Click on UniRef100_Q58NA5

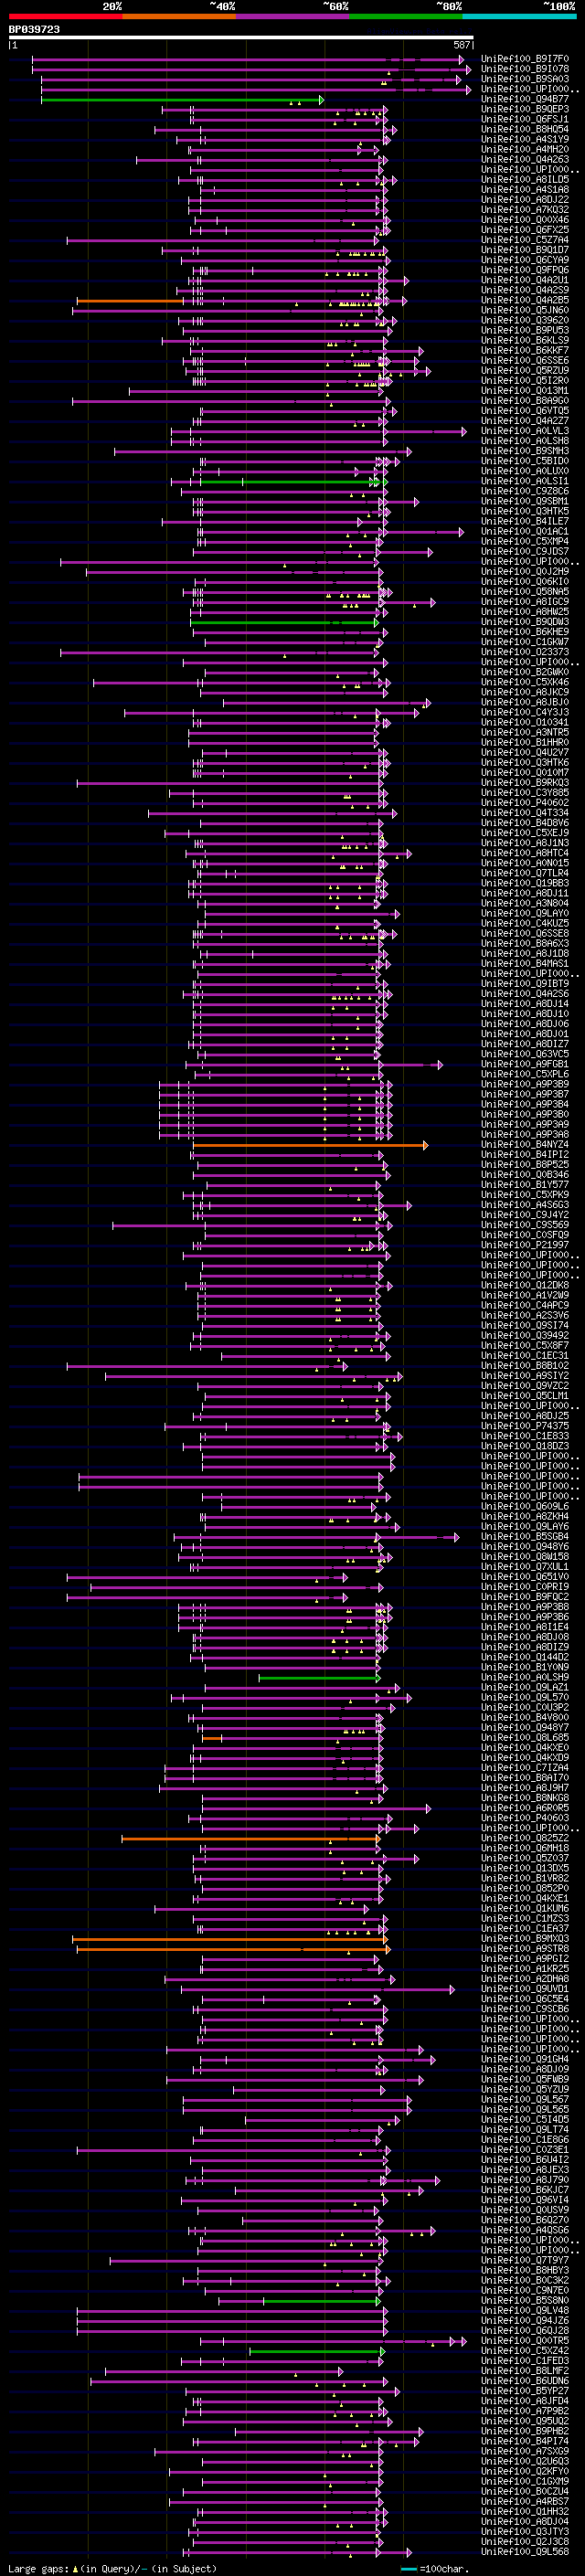click(x=525, y=592)
